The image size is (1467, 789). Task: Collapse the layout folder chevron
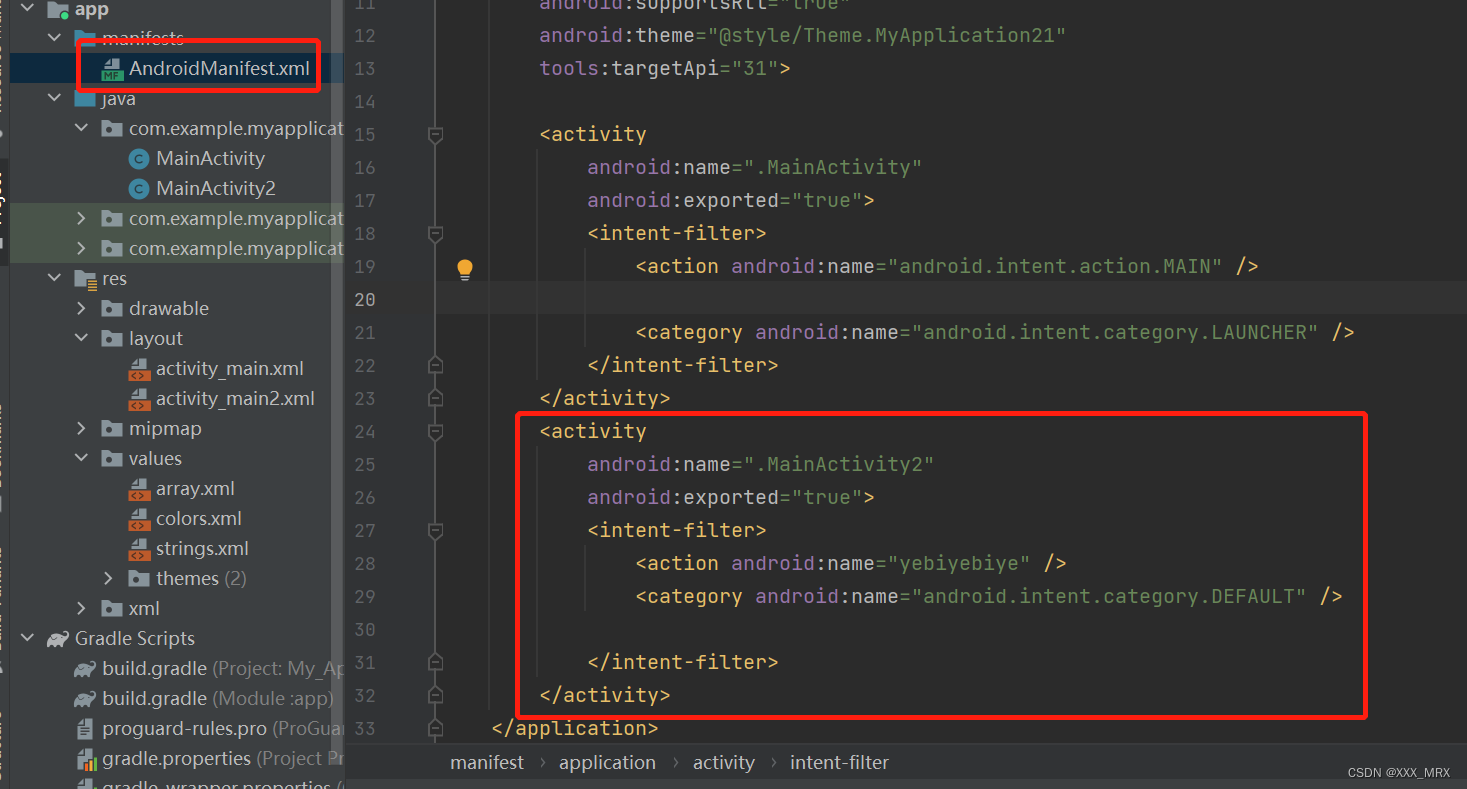(81, 338)
